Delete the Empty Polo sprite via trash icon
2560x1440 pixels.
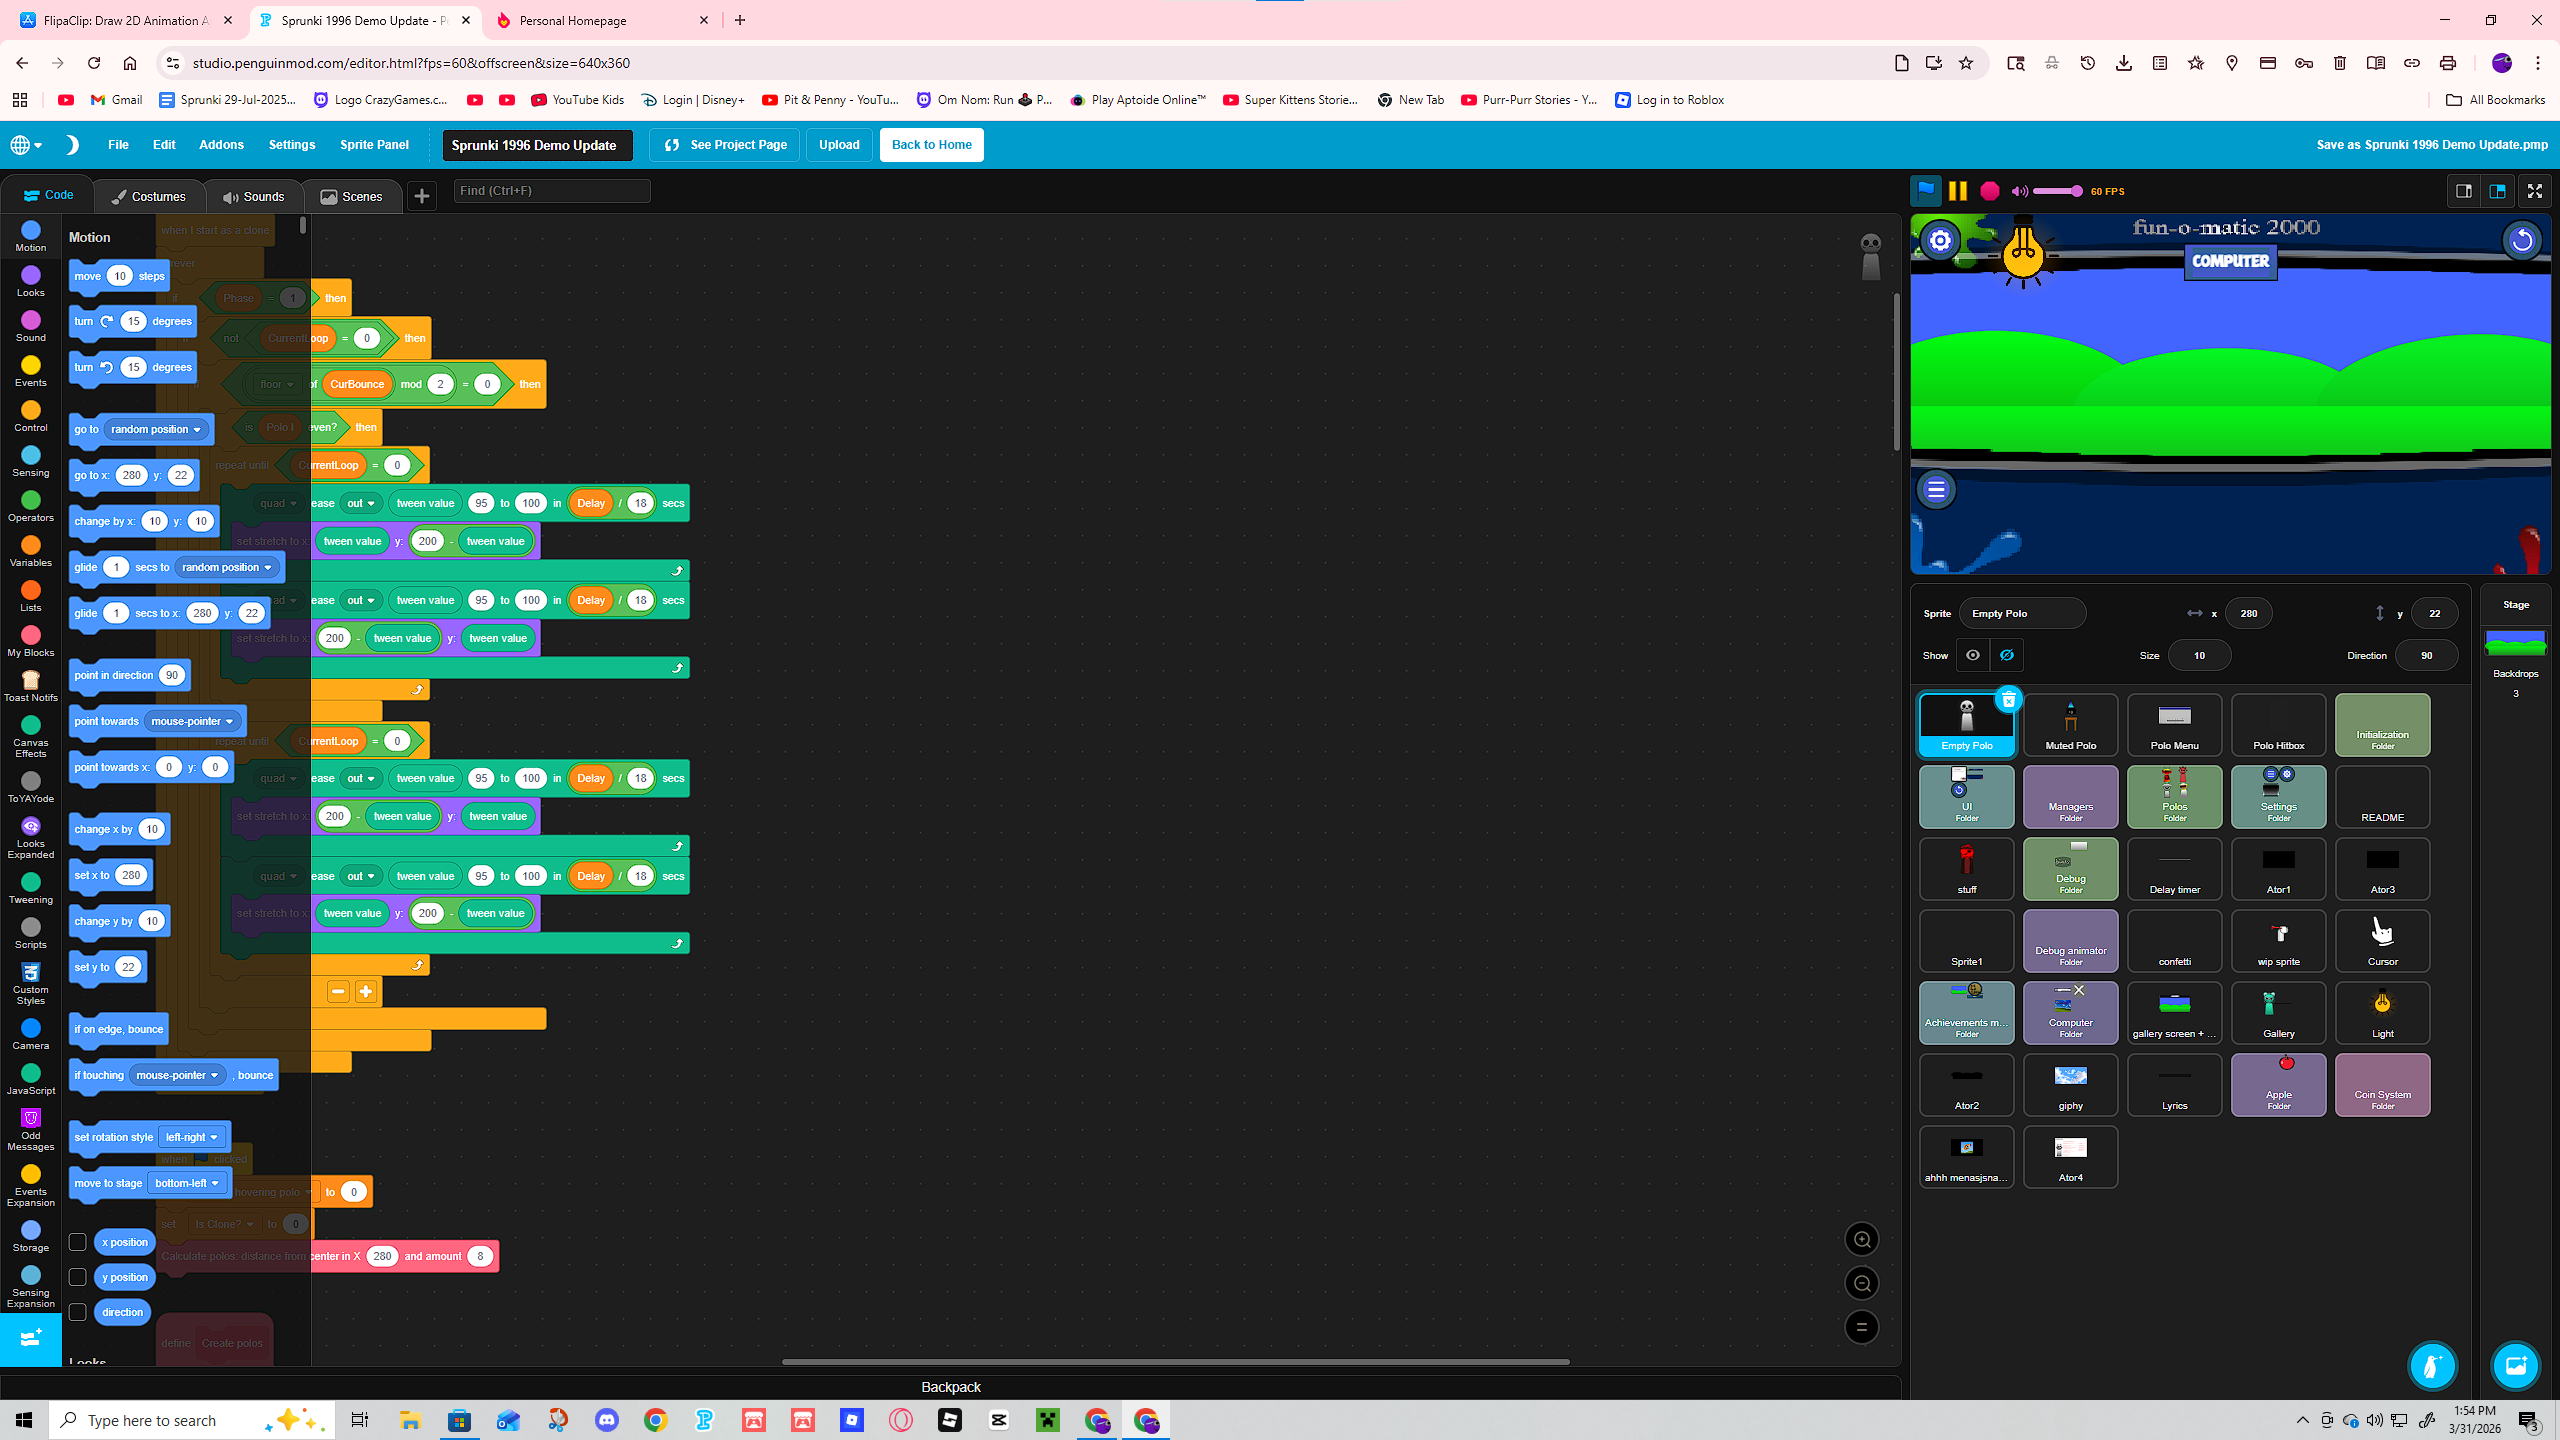(x=2008, y=700)
